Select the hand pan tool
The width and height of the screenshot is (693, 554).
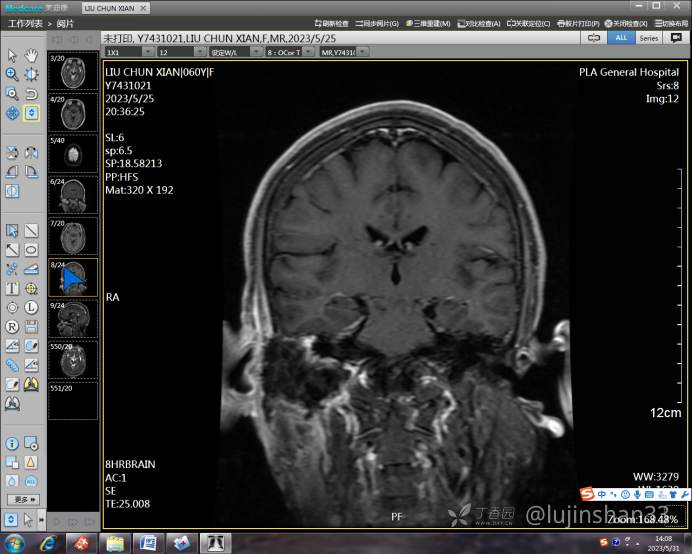31,55
